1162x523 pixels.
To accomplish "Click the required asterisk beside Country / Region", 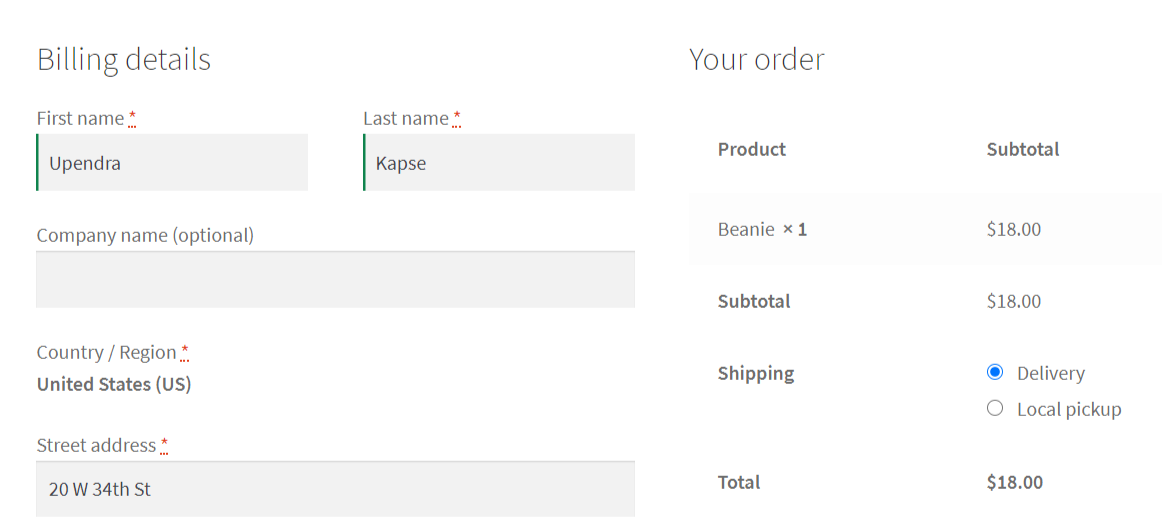I will tap(185, 352).
